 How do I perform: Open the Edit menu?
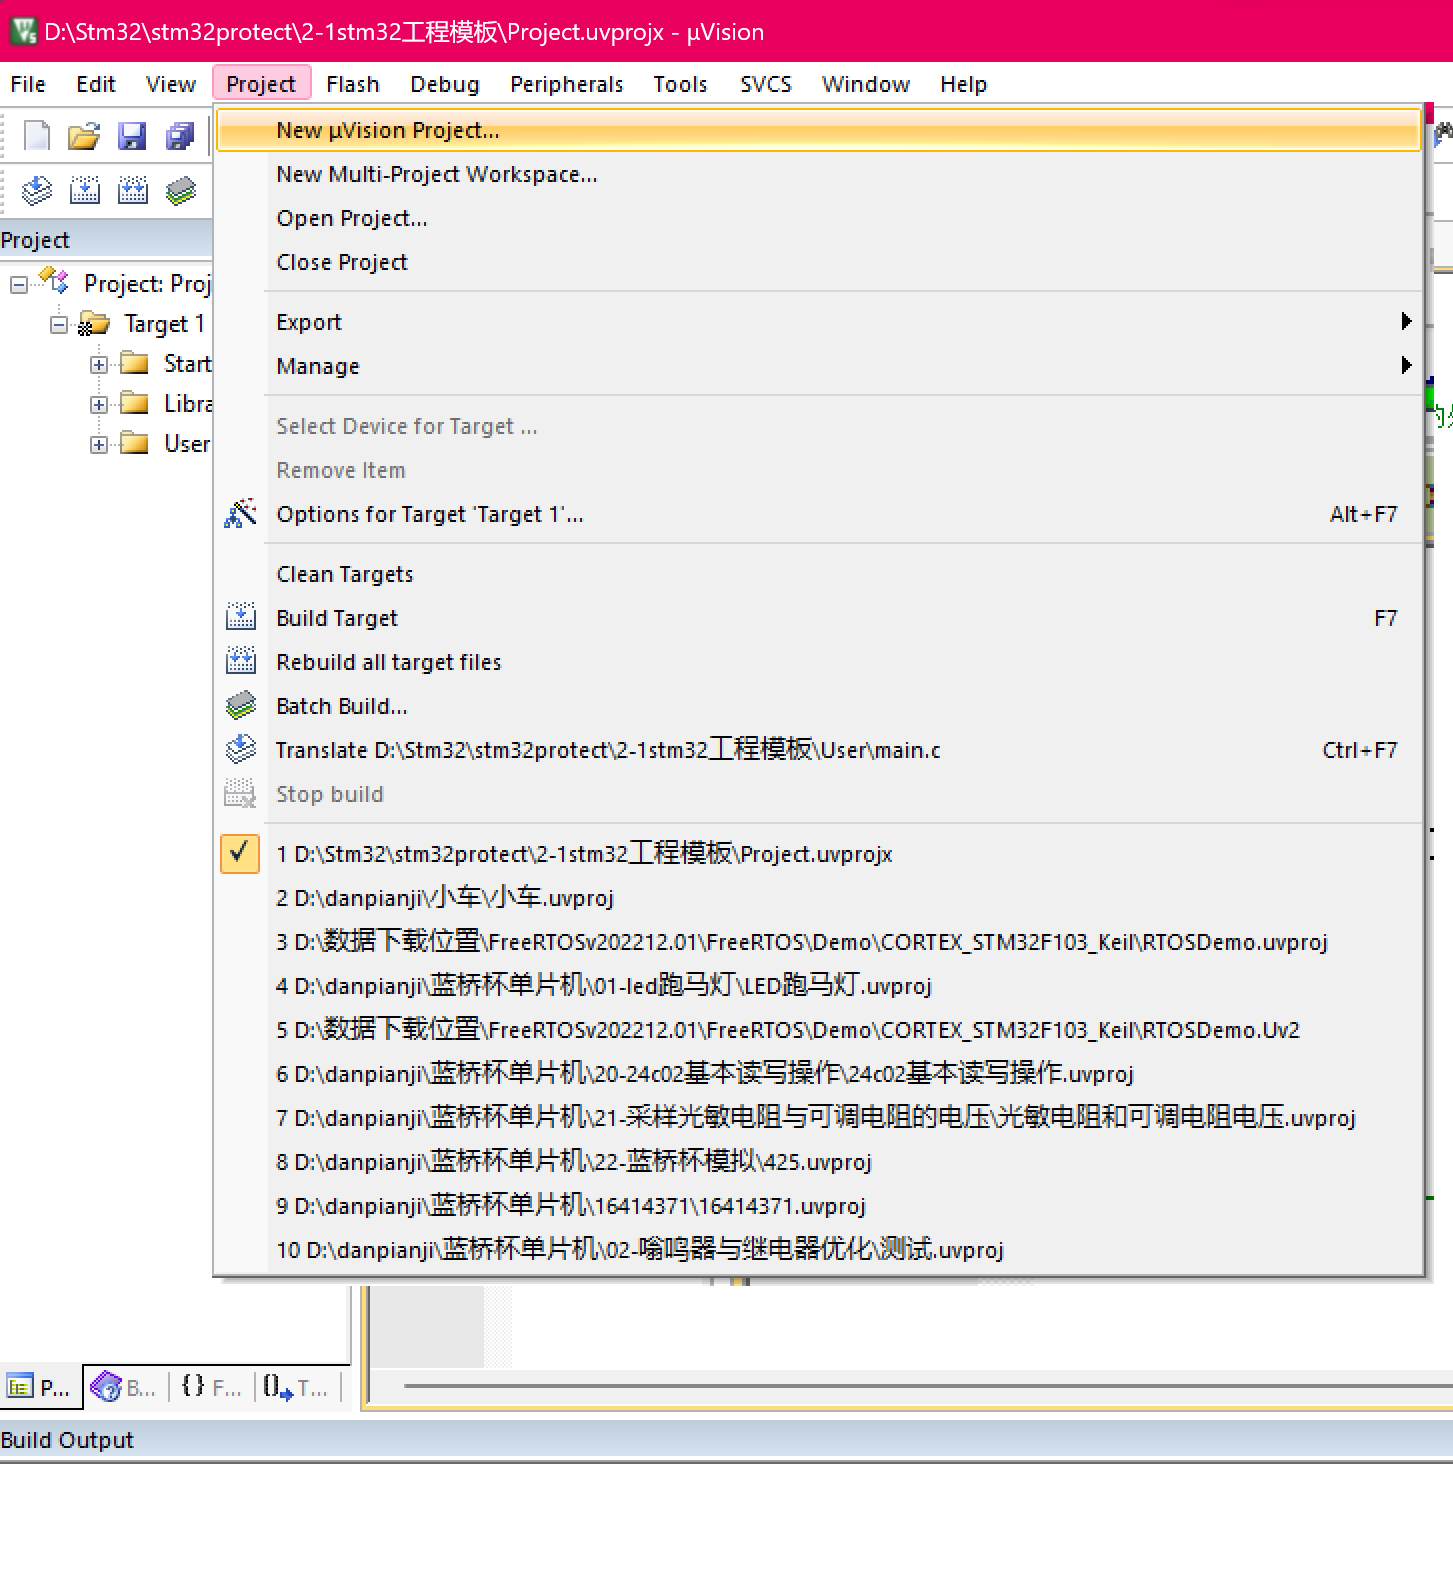click(96, 84)
